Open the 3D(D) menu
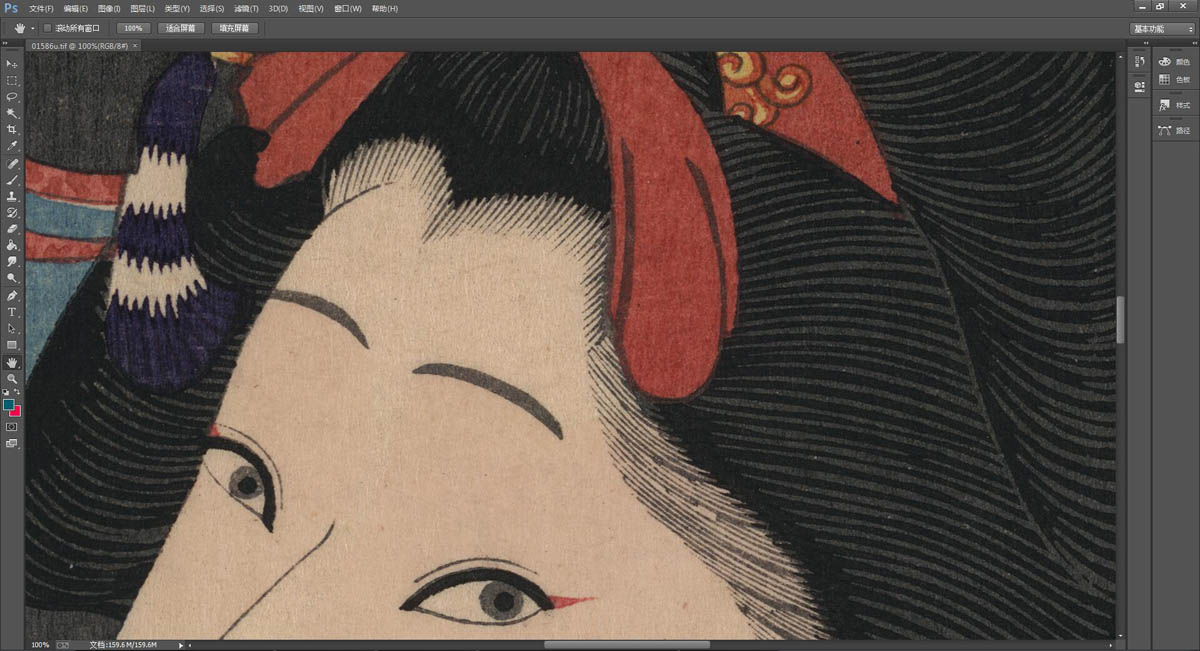Image resolution: width=1200 pixels, height=651 pixels. pos(278,8)
